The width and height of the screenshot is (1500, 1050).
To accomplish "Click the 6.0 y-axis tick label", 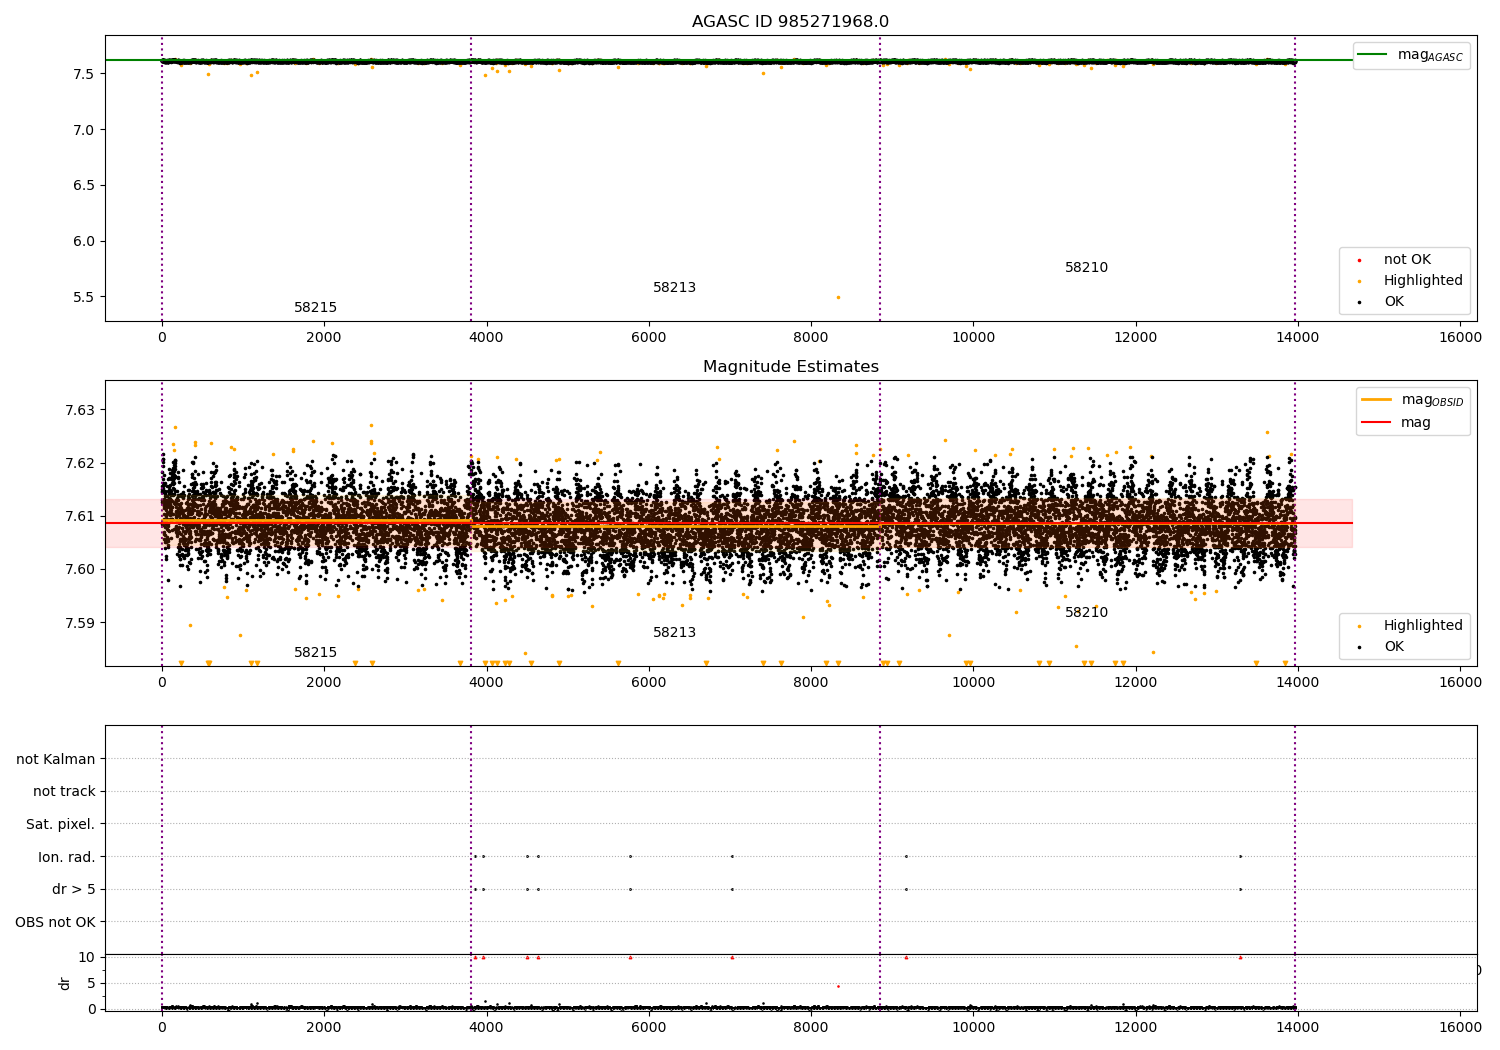I will pos(83,241).
